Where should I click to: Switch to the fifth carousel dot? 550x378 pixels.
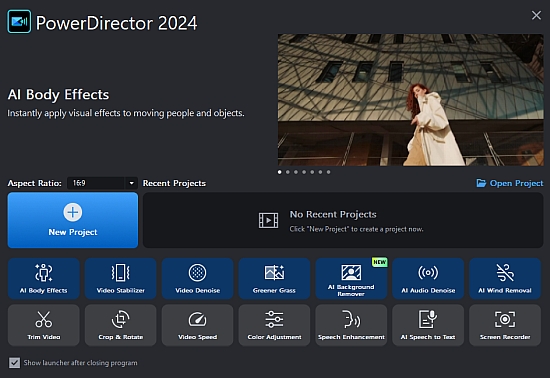(312, 172)
